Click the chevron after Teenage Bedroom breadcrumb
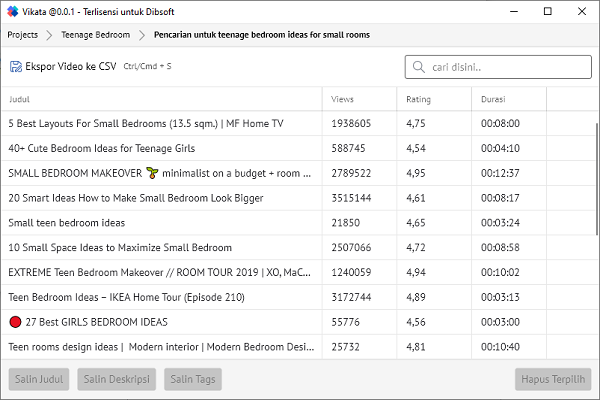The width and height of the screenshot is (600, 400). point(142,35)
